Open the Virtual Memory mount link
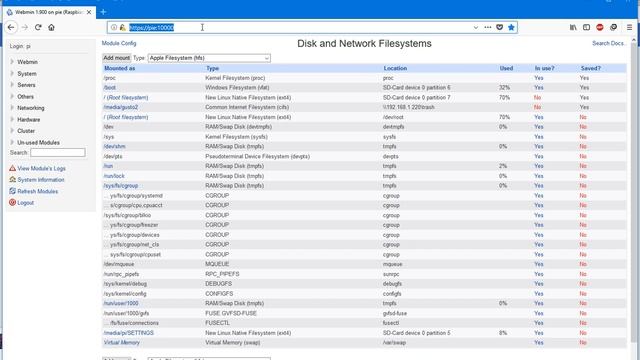640x360 pixels. tap(122, 342)
